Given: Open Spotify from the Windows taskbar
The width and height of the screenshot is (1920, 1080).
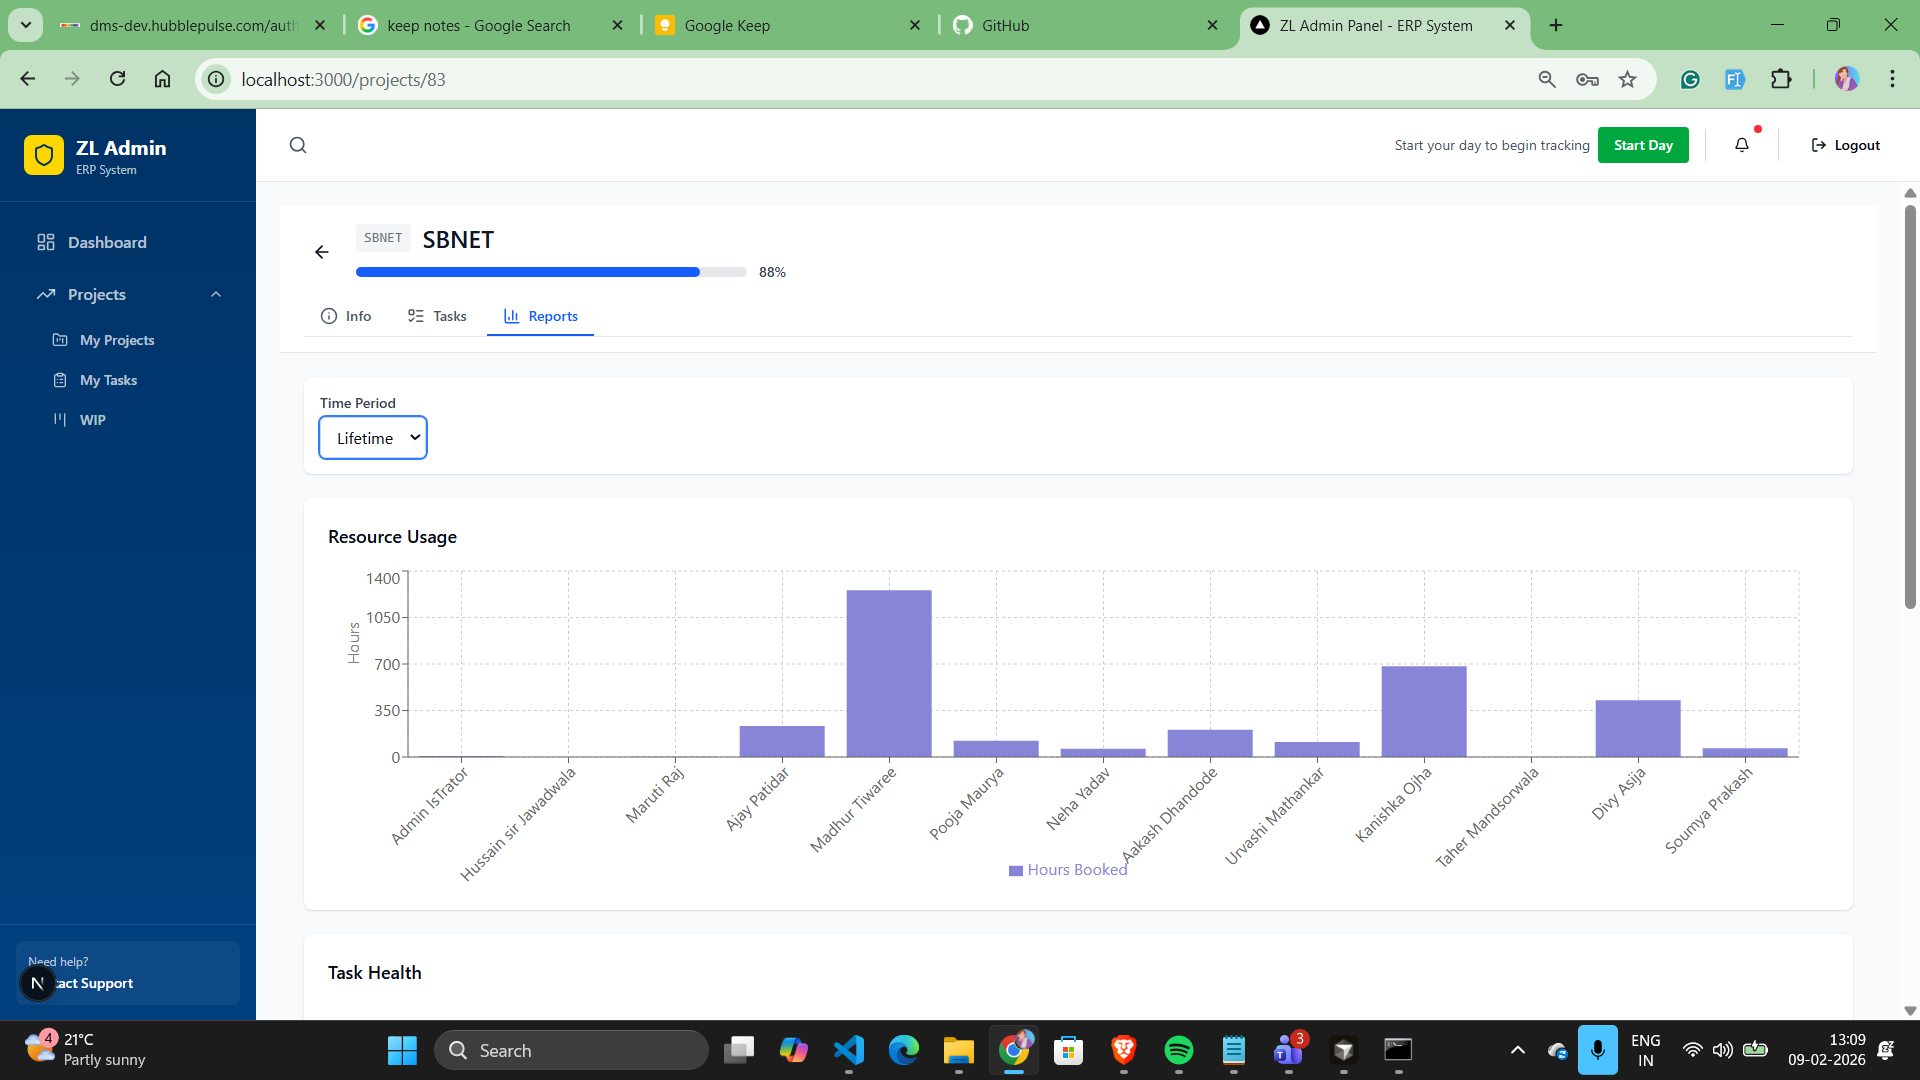Looking at the screenshot, I should point(1179,1050).
